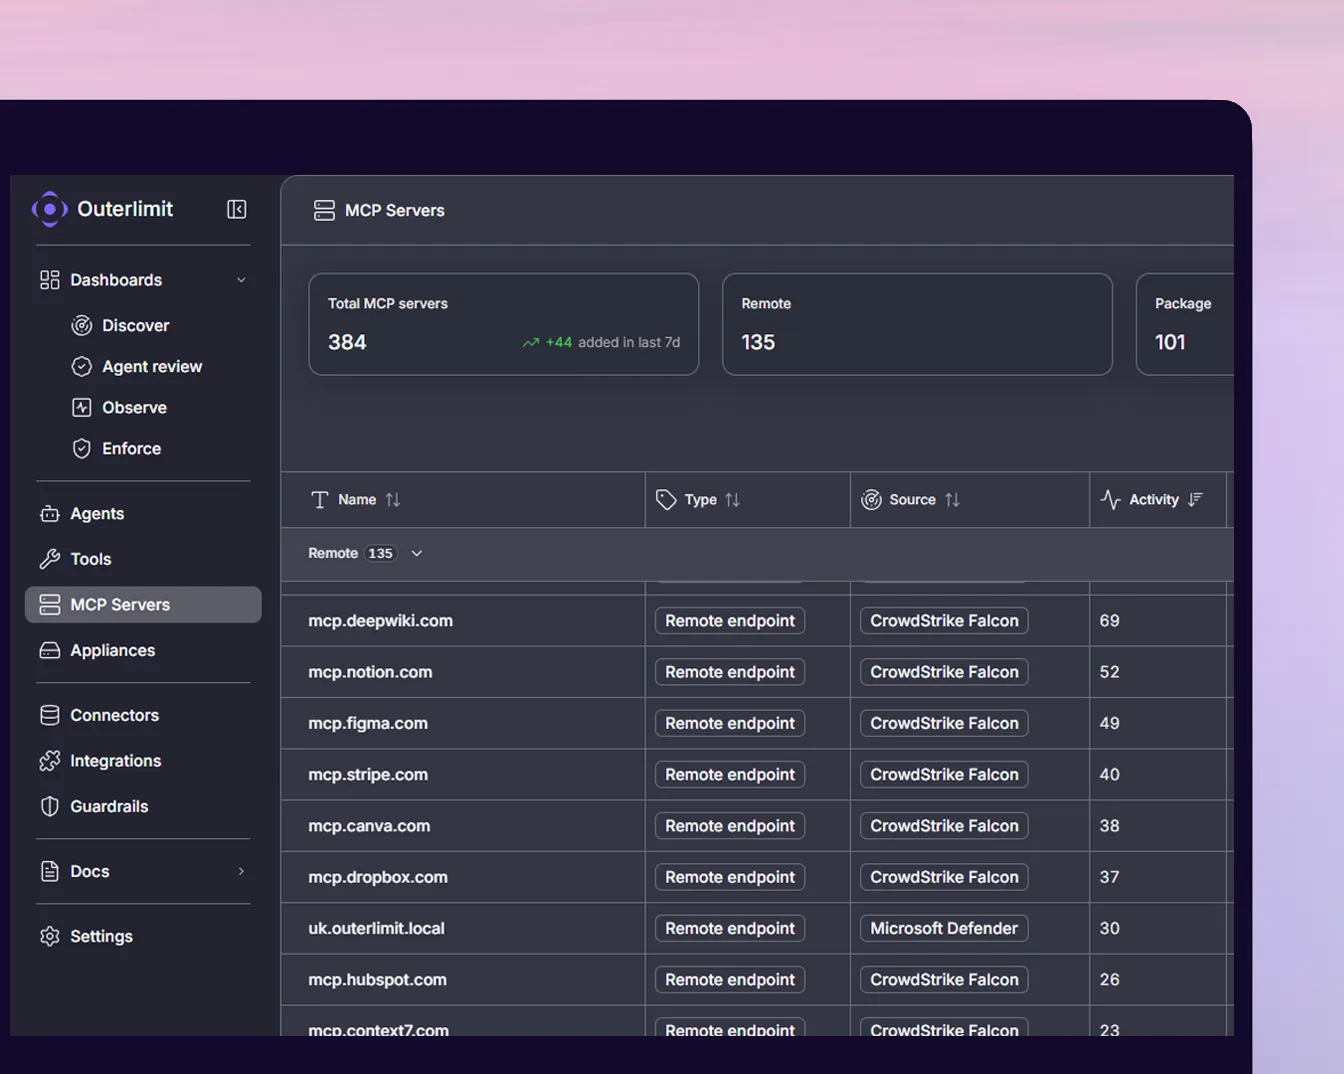Open the uk.outerlimit.local server
Viewport: 1344px width, 1074px height.
tap(376, 928)
